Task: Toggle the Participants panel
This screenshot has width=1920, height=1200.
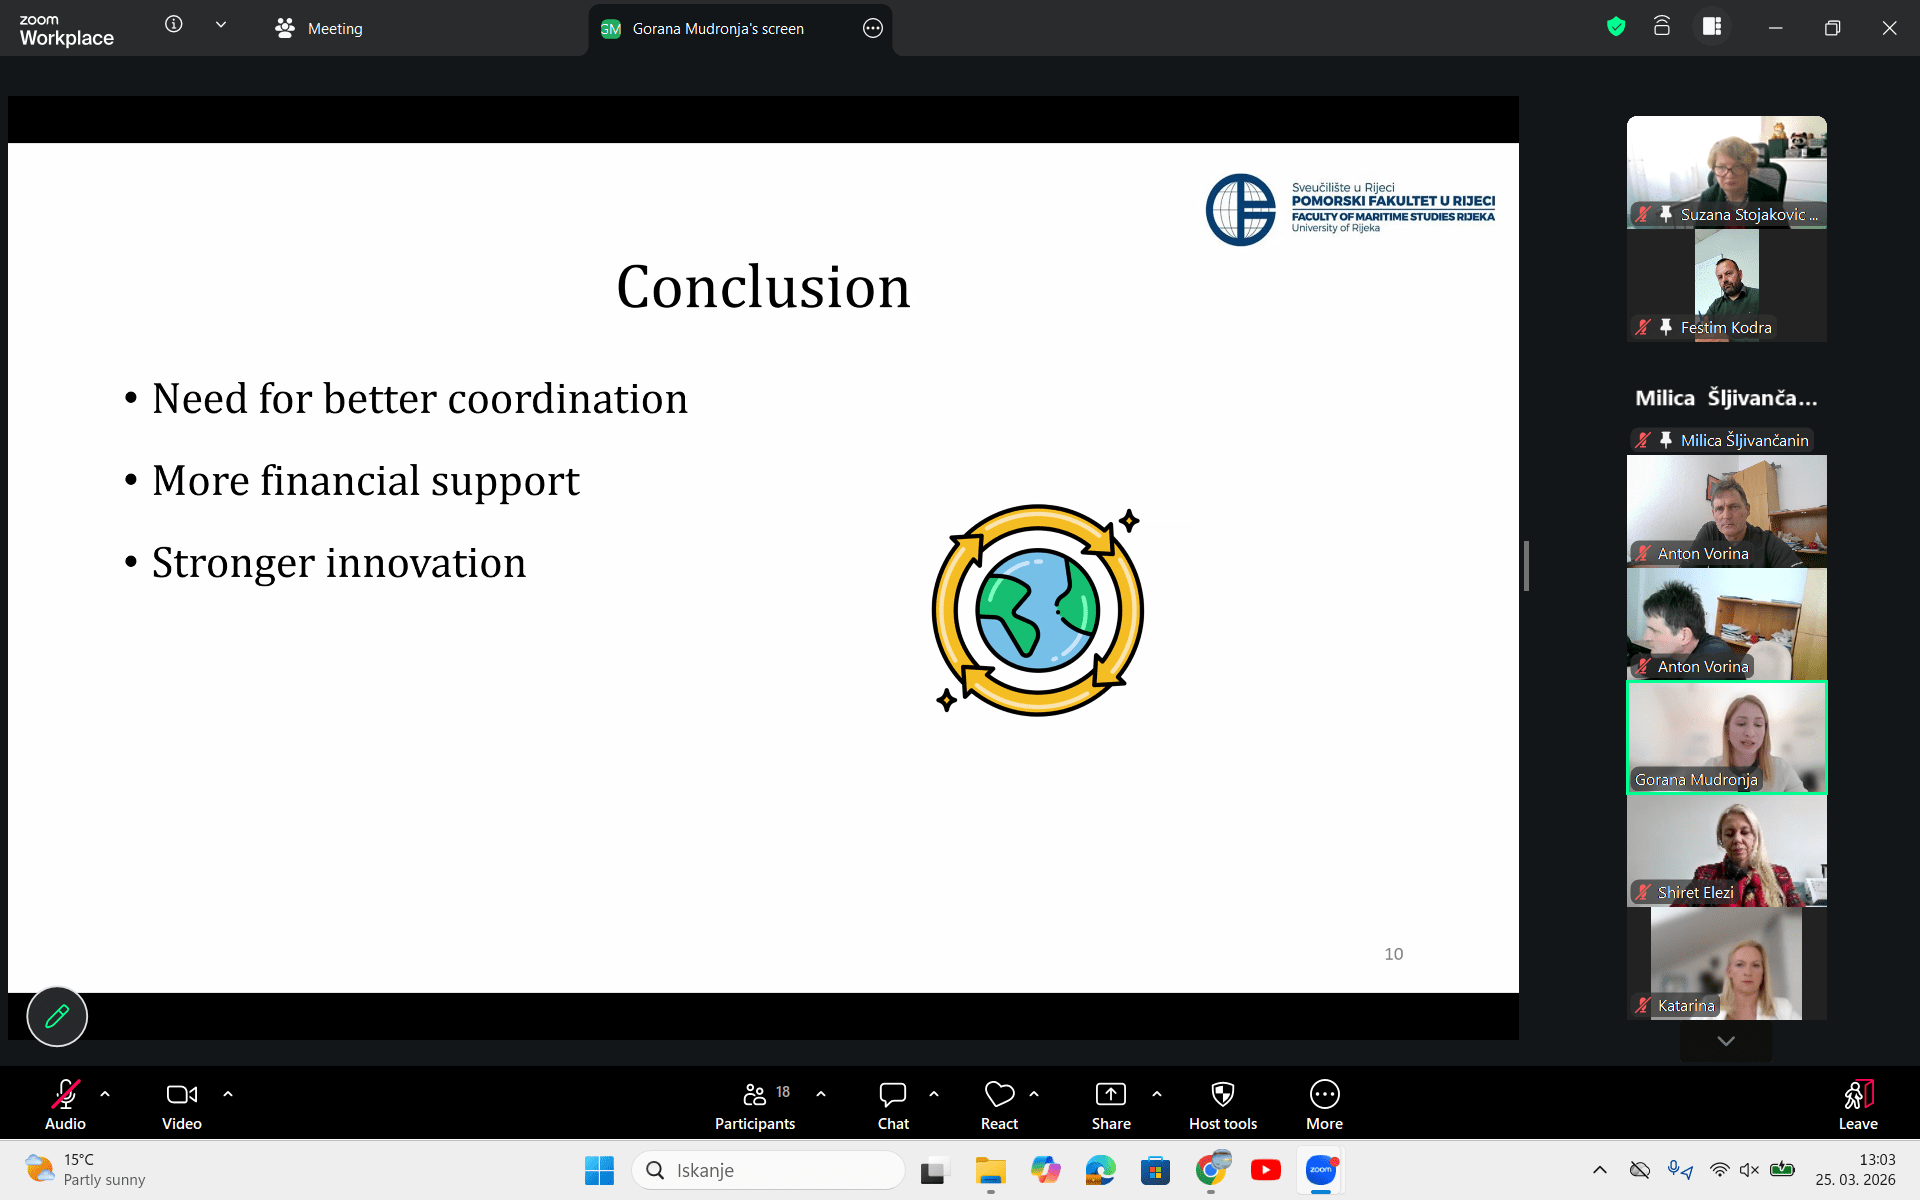Action: [755, 1104]
